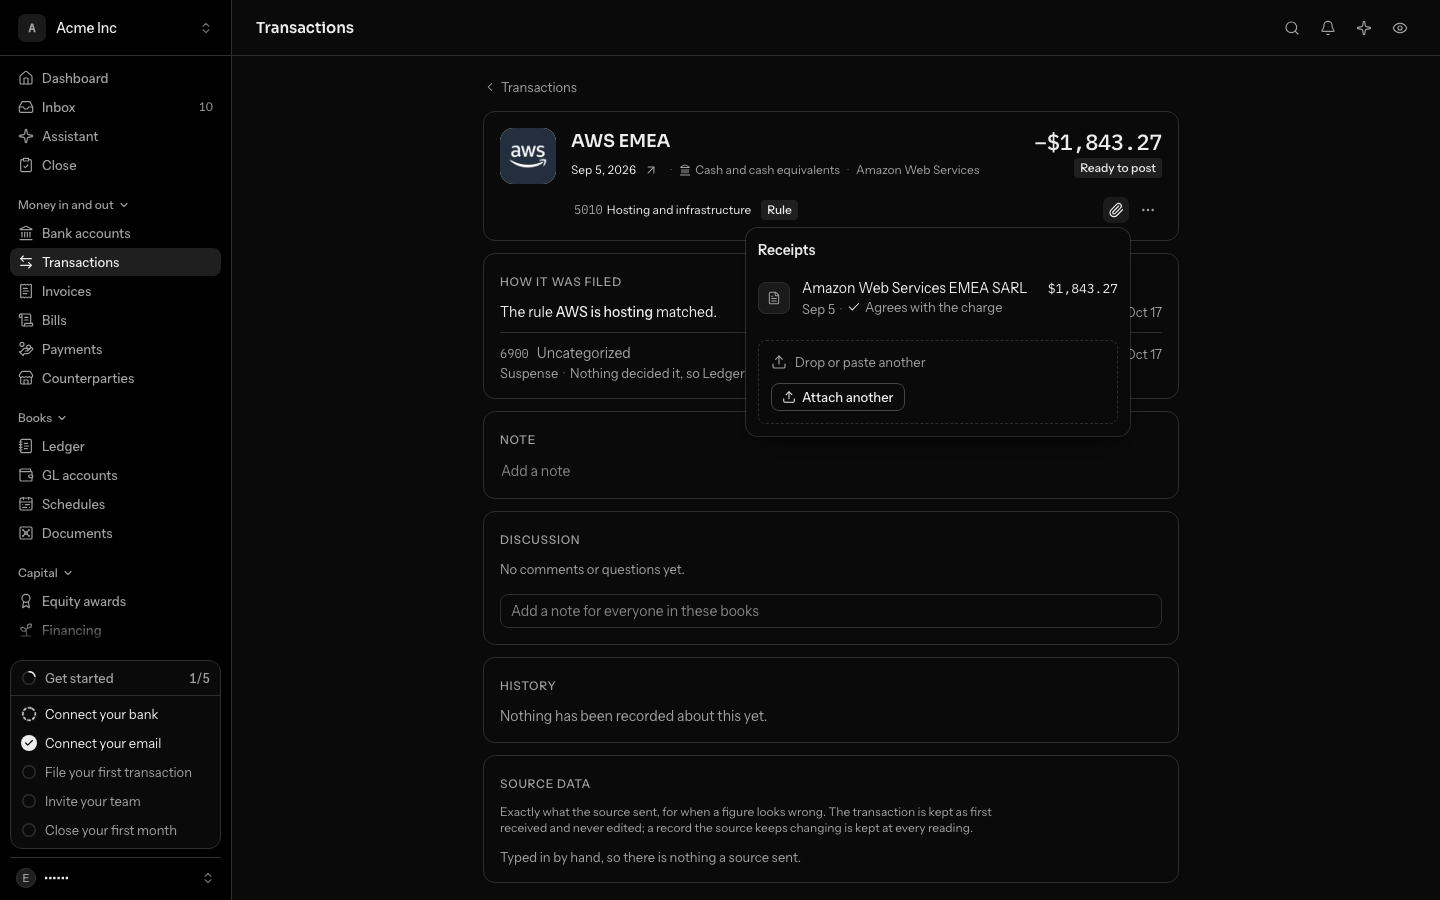The width and height of the screenshot is (1440, 900).
Task: Toggle Connect your email checklist item
Action: [x=116, y=743]
